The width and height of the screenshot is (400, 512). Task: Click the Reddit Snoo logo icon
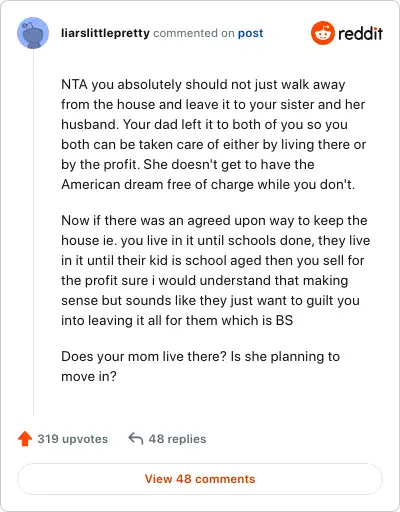tap(322, 33)
